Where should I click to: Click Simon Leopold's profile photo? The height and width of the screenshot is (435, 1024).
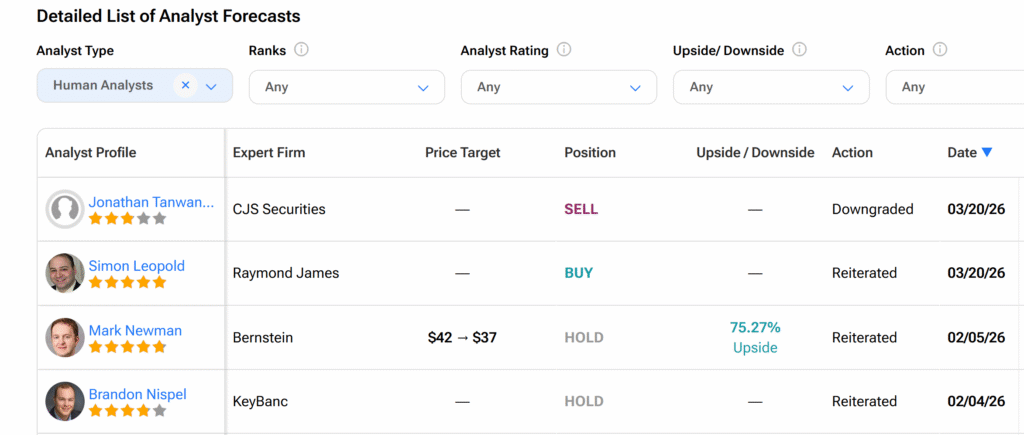[x=65, y=273]
